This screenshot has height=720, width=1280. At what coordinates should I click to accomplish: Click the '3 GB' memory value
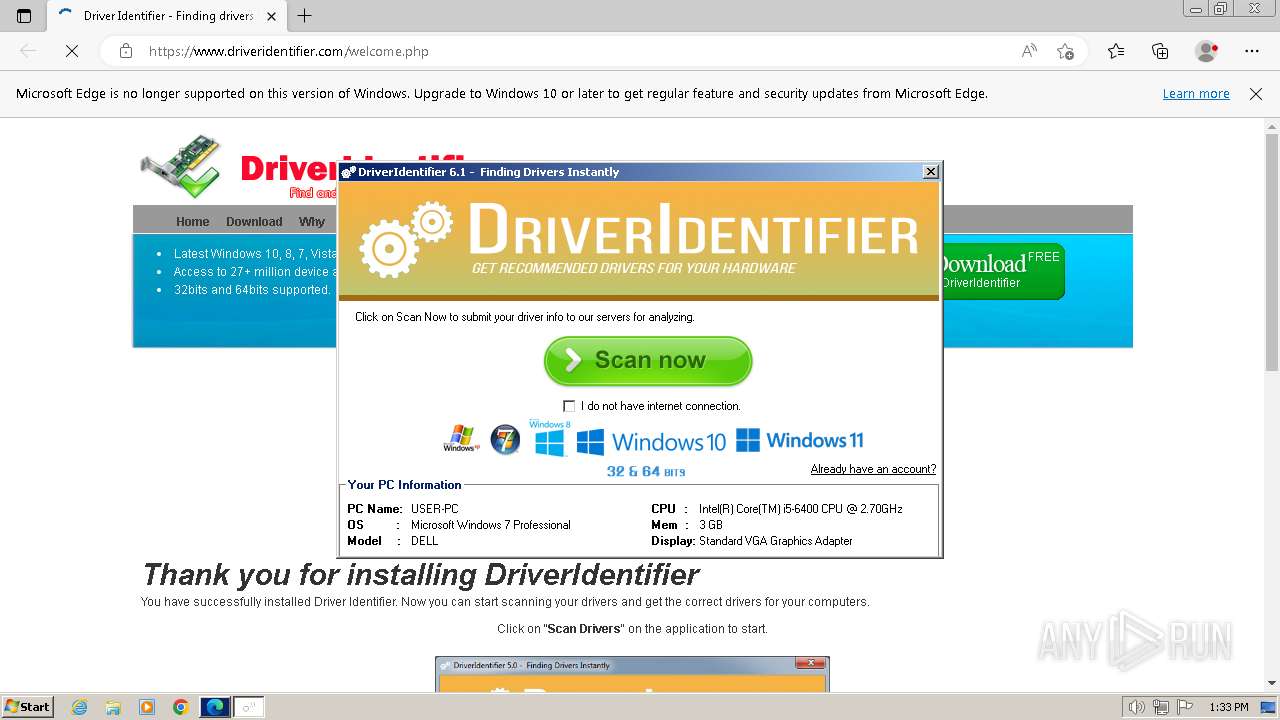(x=711, y=525)
